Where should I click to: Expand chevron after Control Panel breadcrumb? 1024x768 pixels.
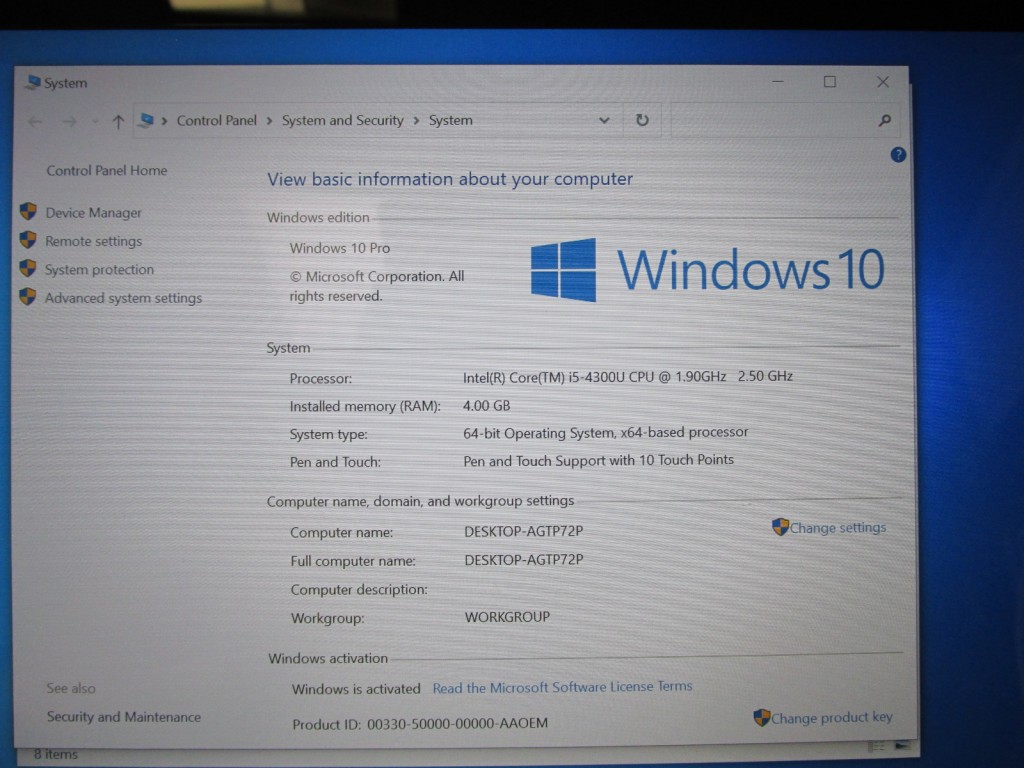(269, 121)
